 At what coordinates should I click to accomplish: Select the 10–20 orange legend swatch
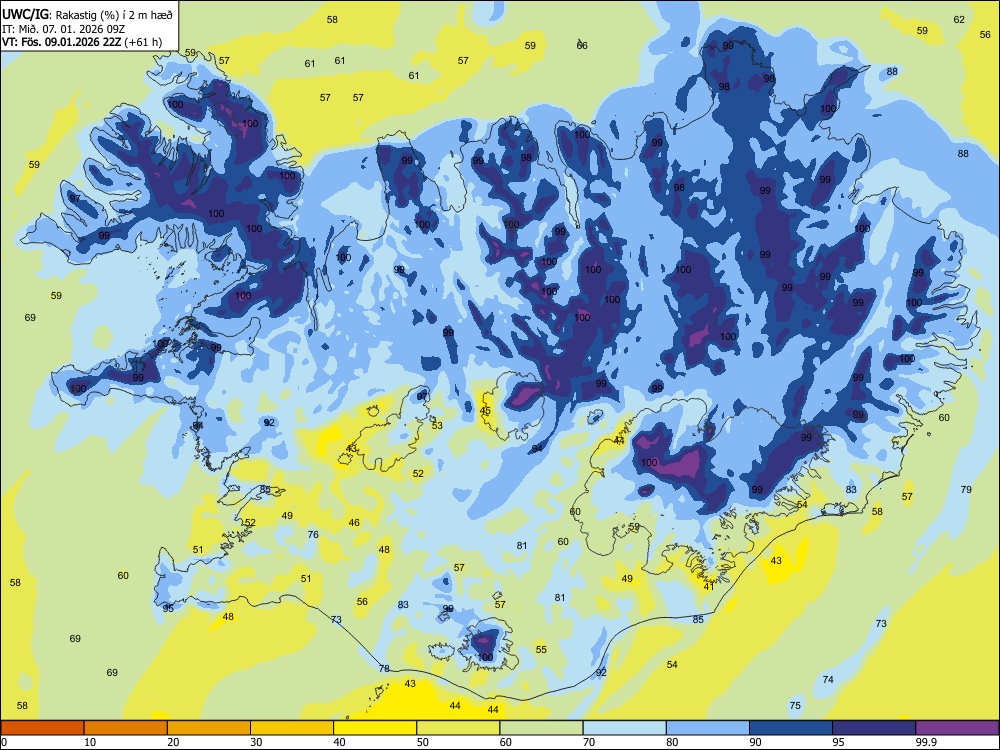tap(126, 728)
